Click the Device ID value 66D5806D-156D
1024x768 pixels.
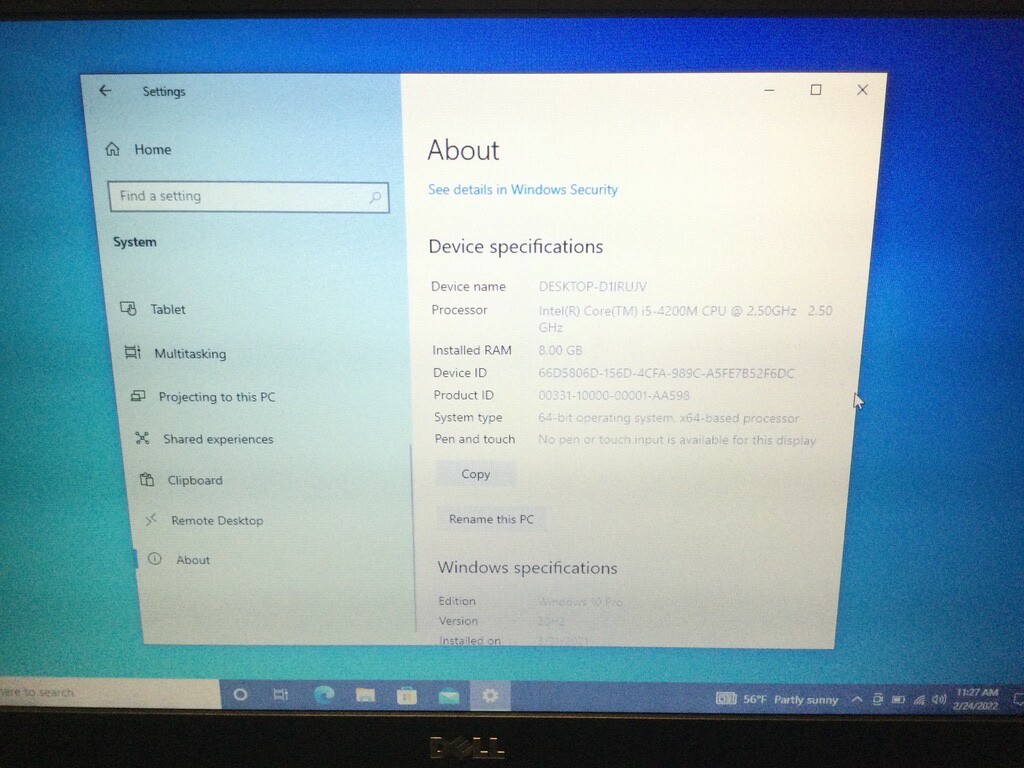pos(666,373)
